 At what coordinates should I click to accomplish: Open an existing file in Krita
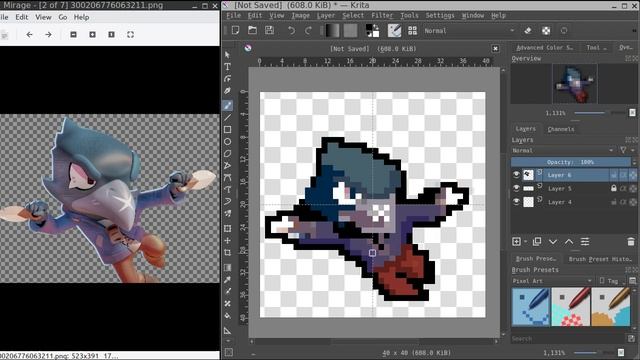click(x=252, y=30)
